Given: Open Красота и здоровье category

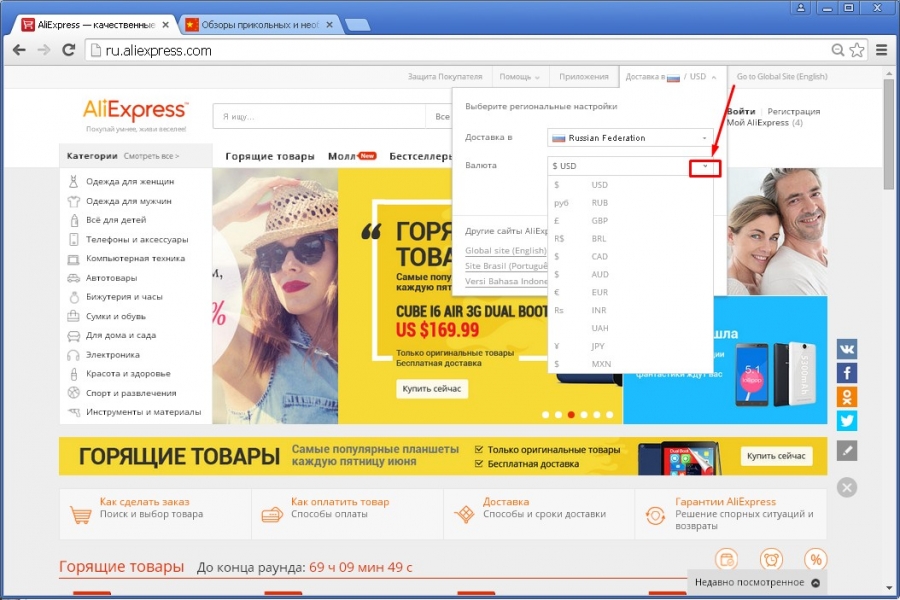Looking at the screenshot, I should tap(129, 374).
